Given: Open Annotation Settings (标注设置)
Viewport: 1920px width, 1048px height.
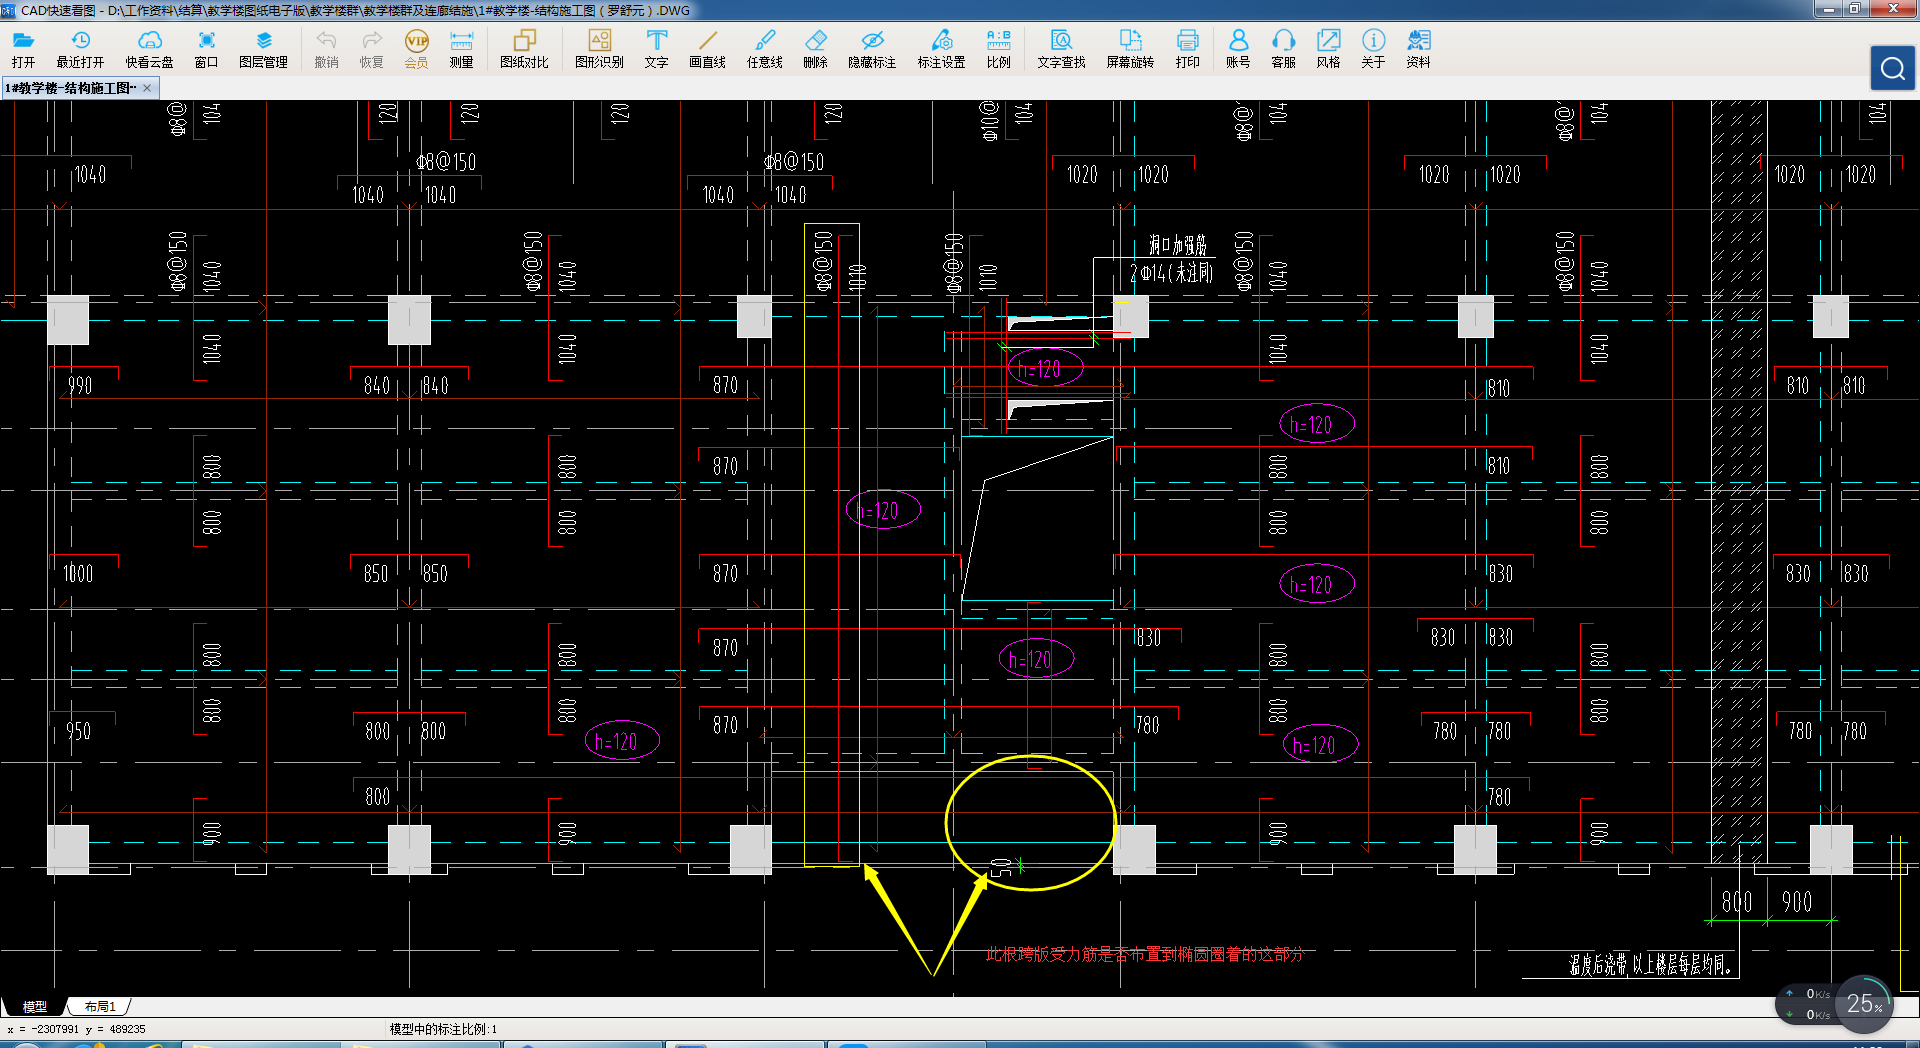Looking at the screenshot, I should tap(941, 49).
